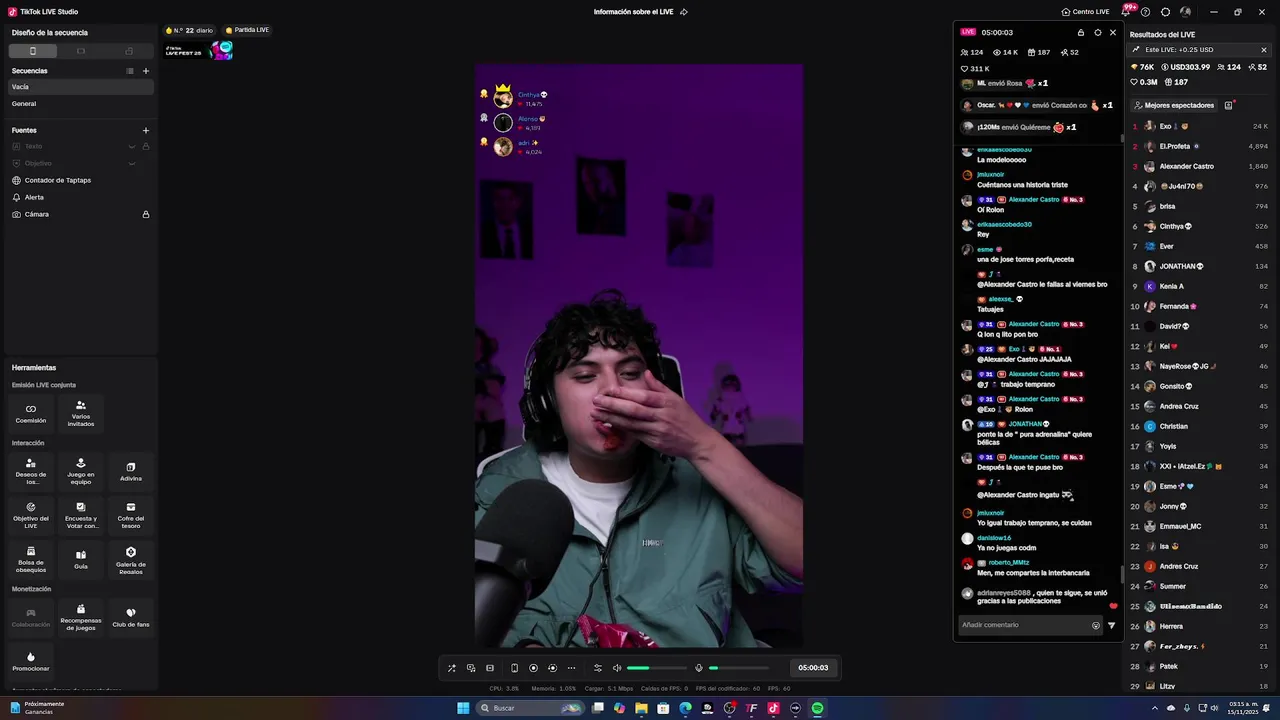Open the Encuesta y Votar tool

[x=81, y=515]
